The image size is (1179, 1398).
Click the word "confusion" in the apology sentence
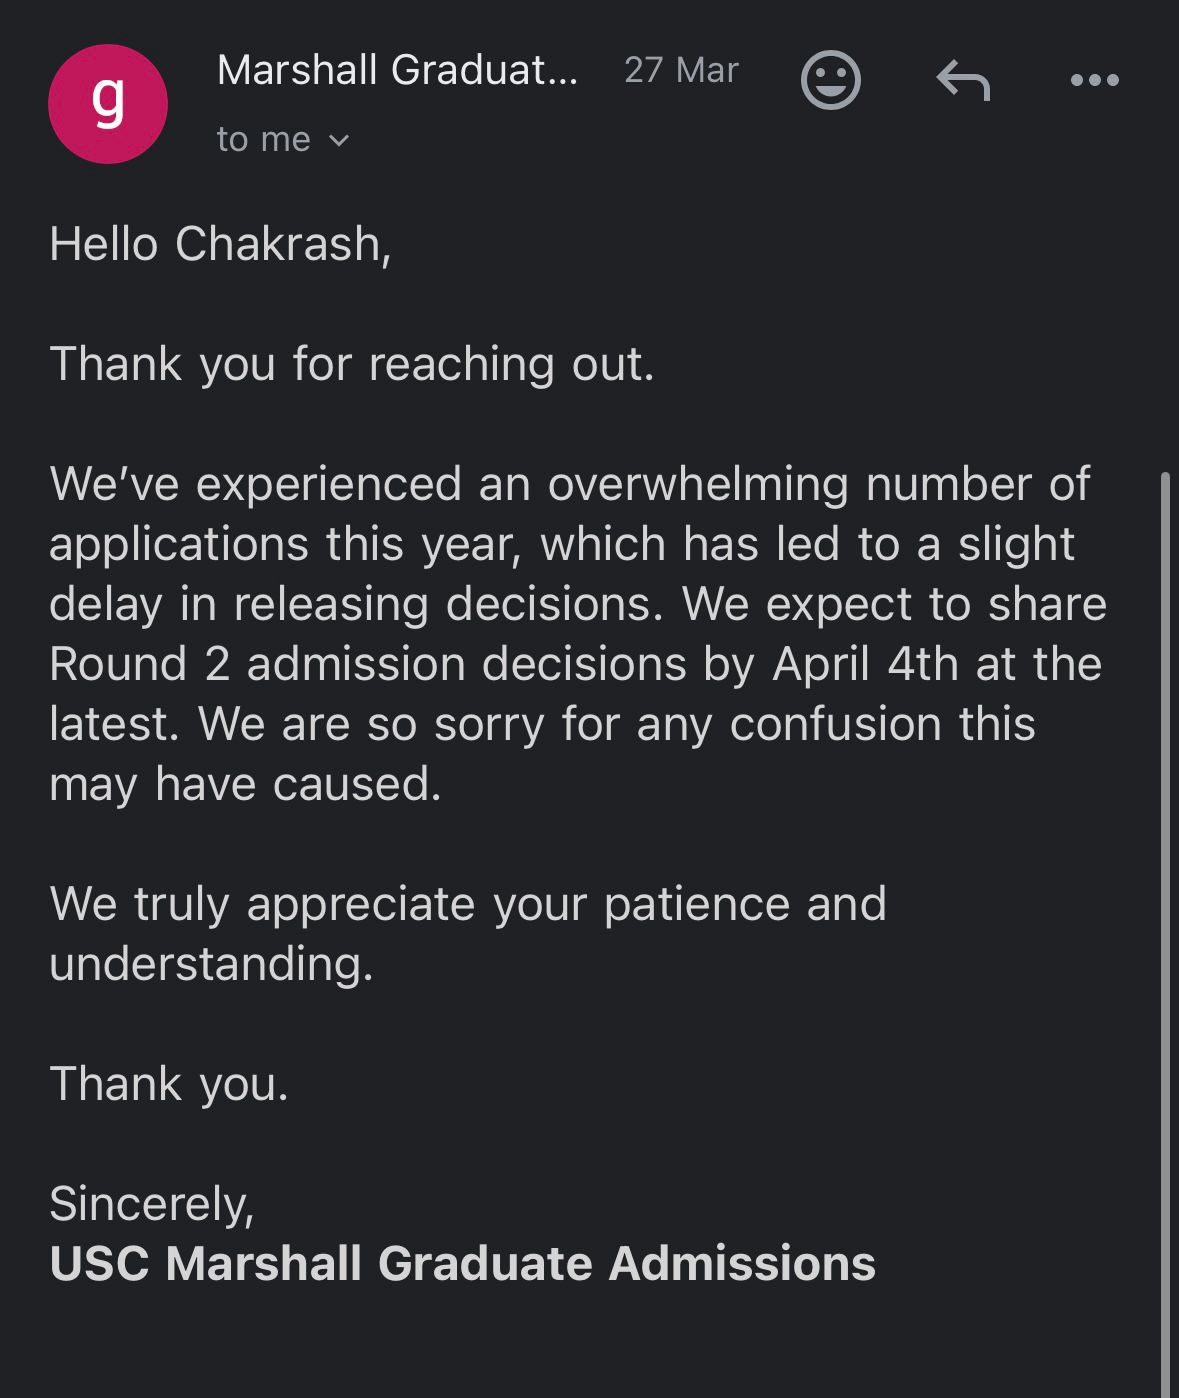coord(835,725)
